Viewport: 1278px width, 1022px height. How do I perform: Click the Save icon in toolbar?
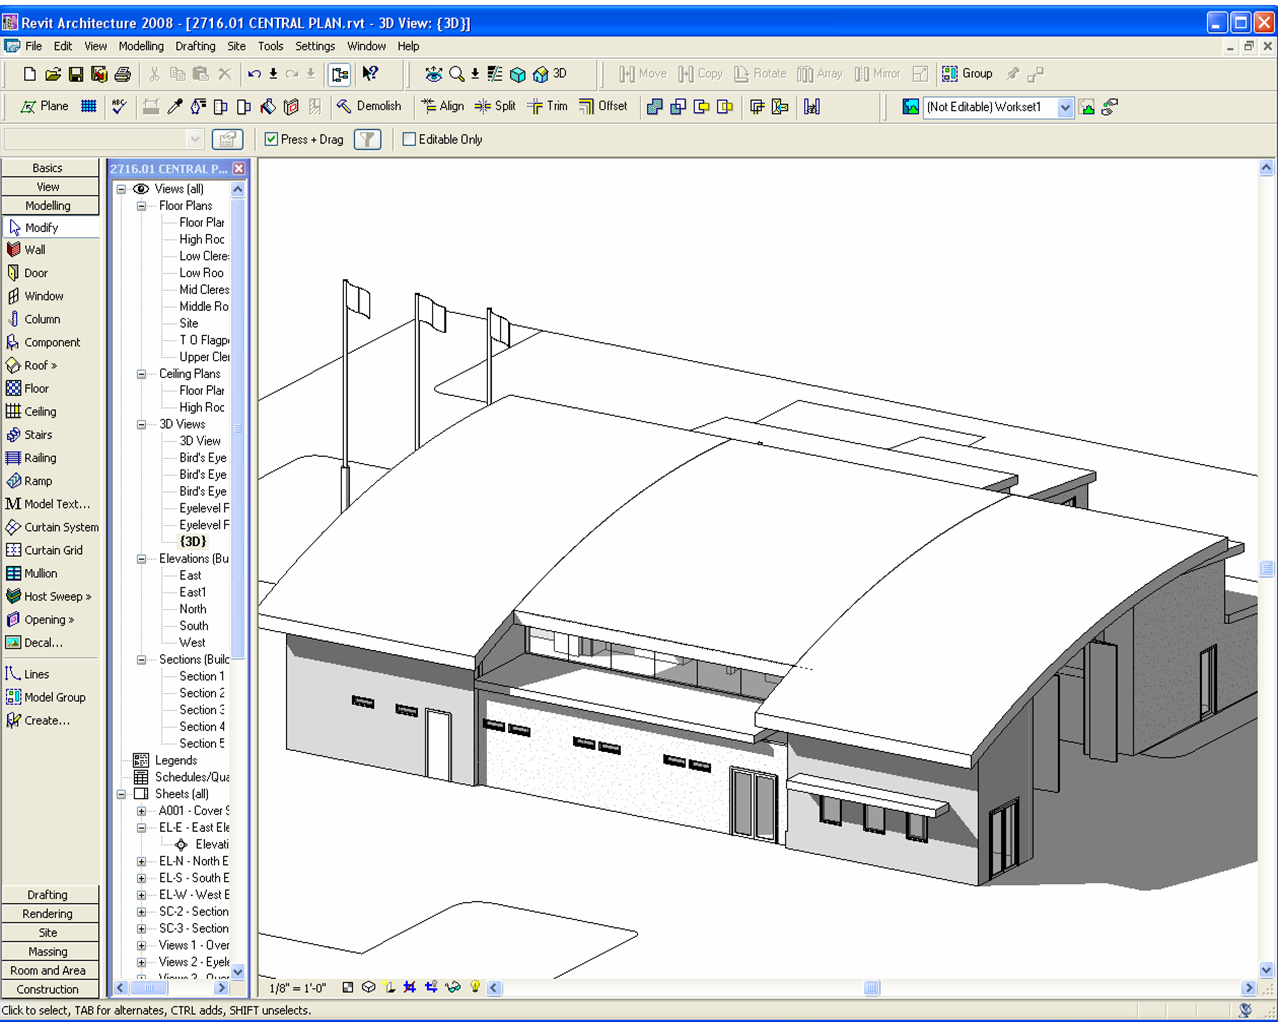point(76,74)
